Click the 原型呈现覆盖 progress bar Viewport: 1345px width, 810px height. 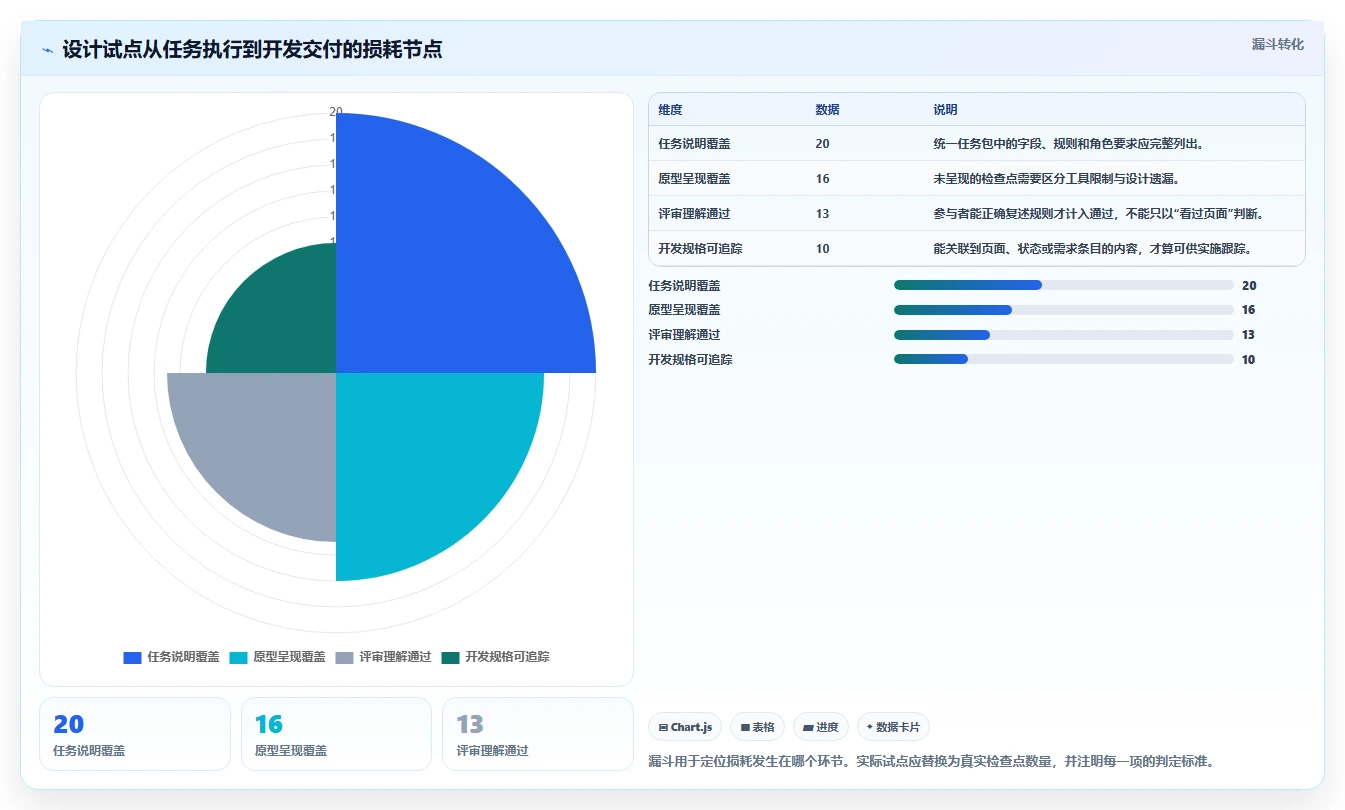tap(1063, 310)
